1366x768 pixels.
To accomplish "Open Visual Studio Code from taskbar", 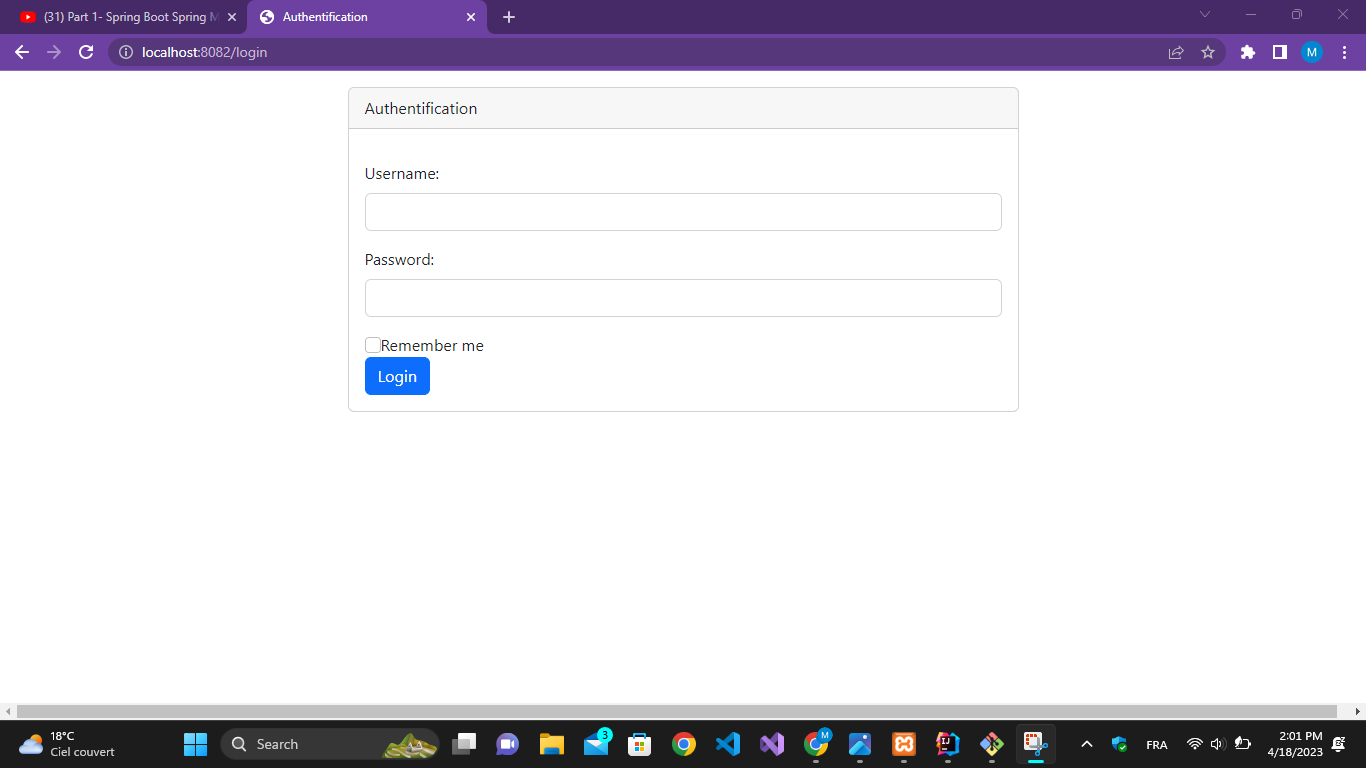I will tap(727, 744).
